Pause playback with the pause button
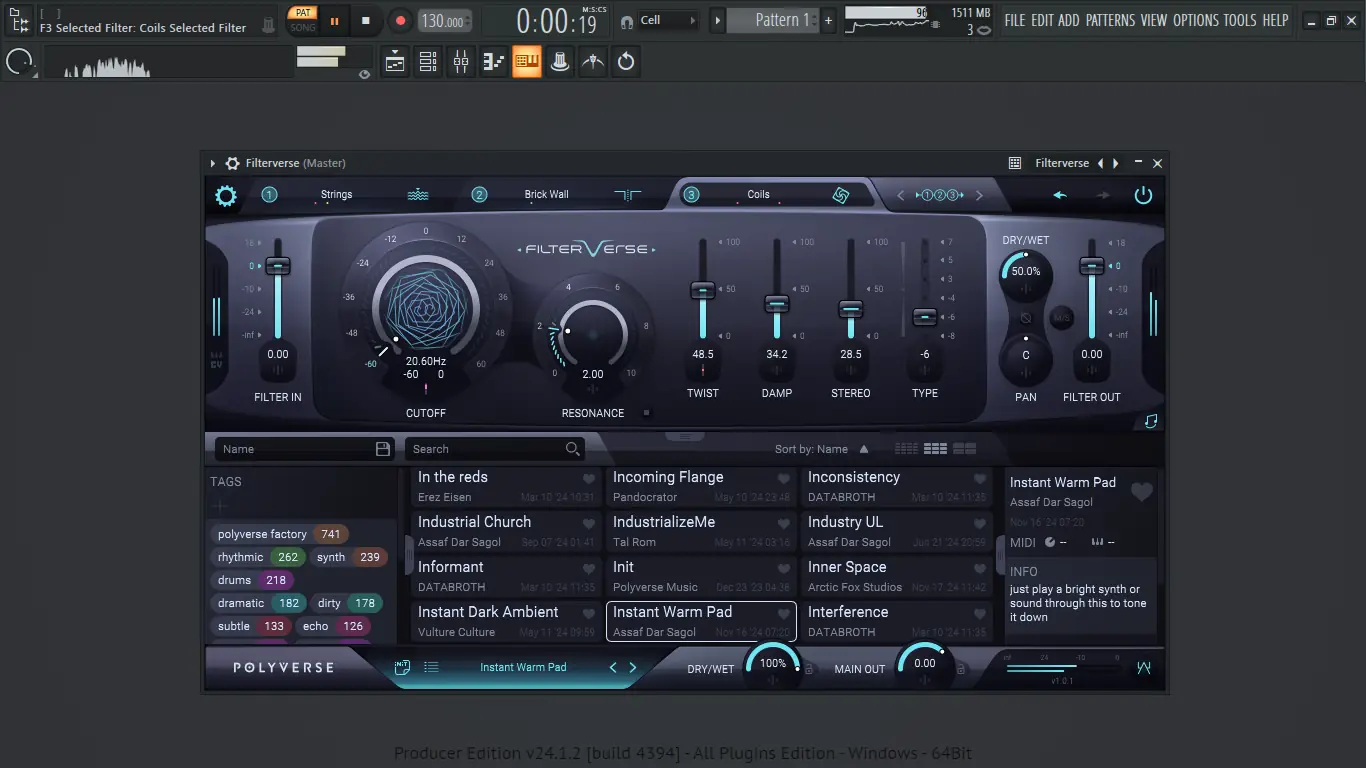 click(334, 20)
